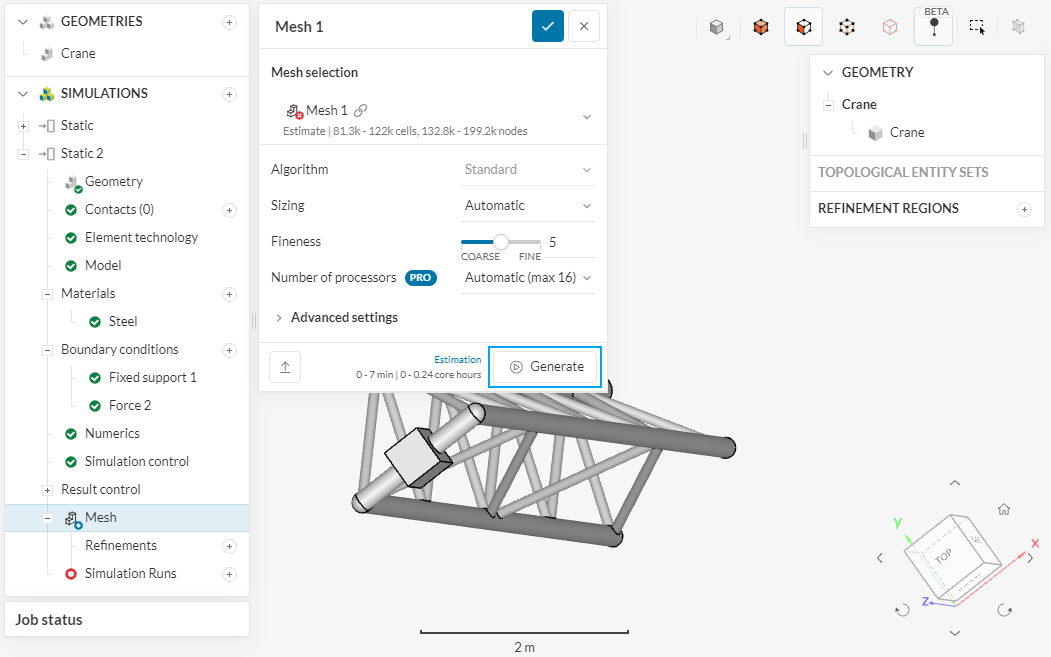The height and width of the screenshot is (657, 1051).
Task: Add a boundary condition via plus icon
Action: coord(229,350)
